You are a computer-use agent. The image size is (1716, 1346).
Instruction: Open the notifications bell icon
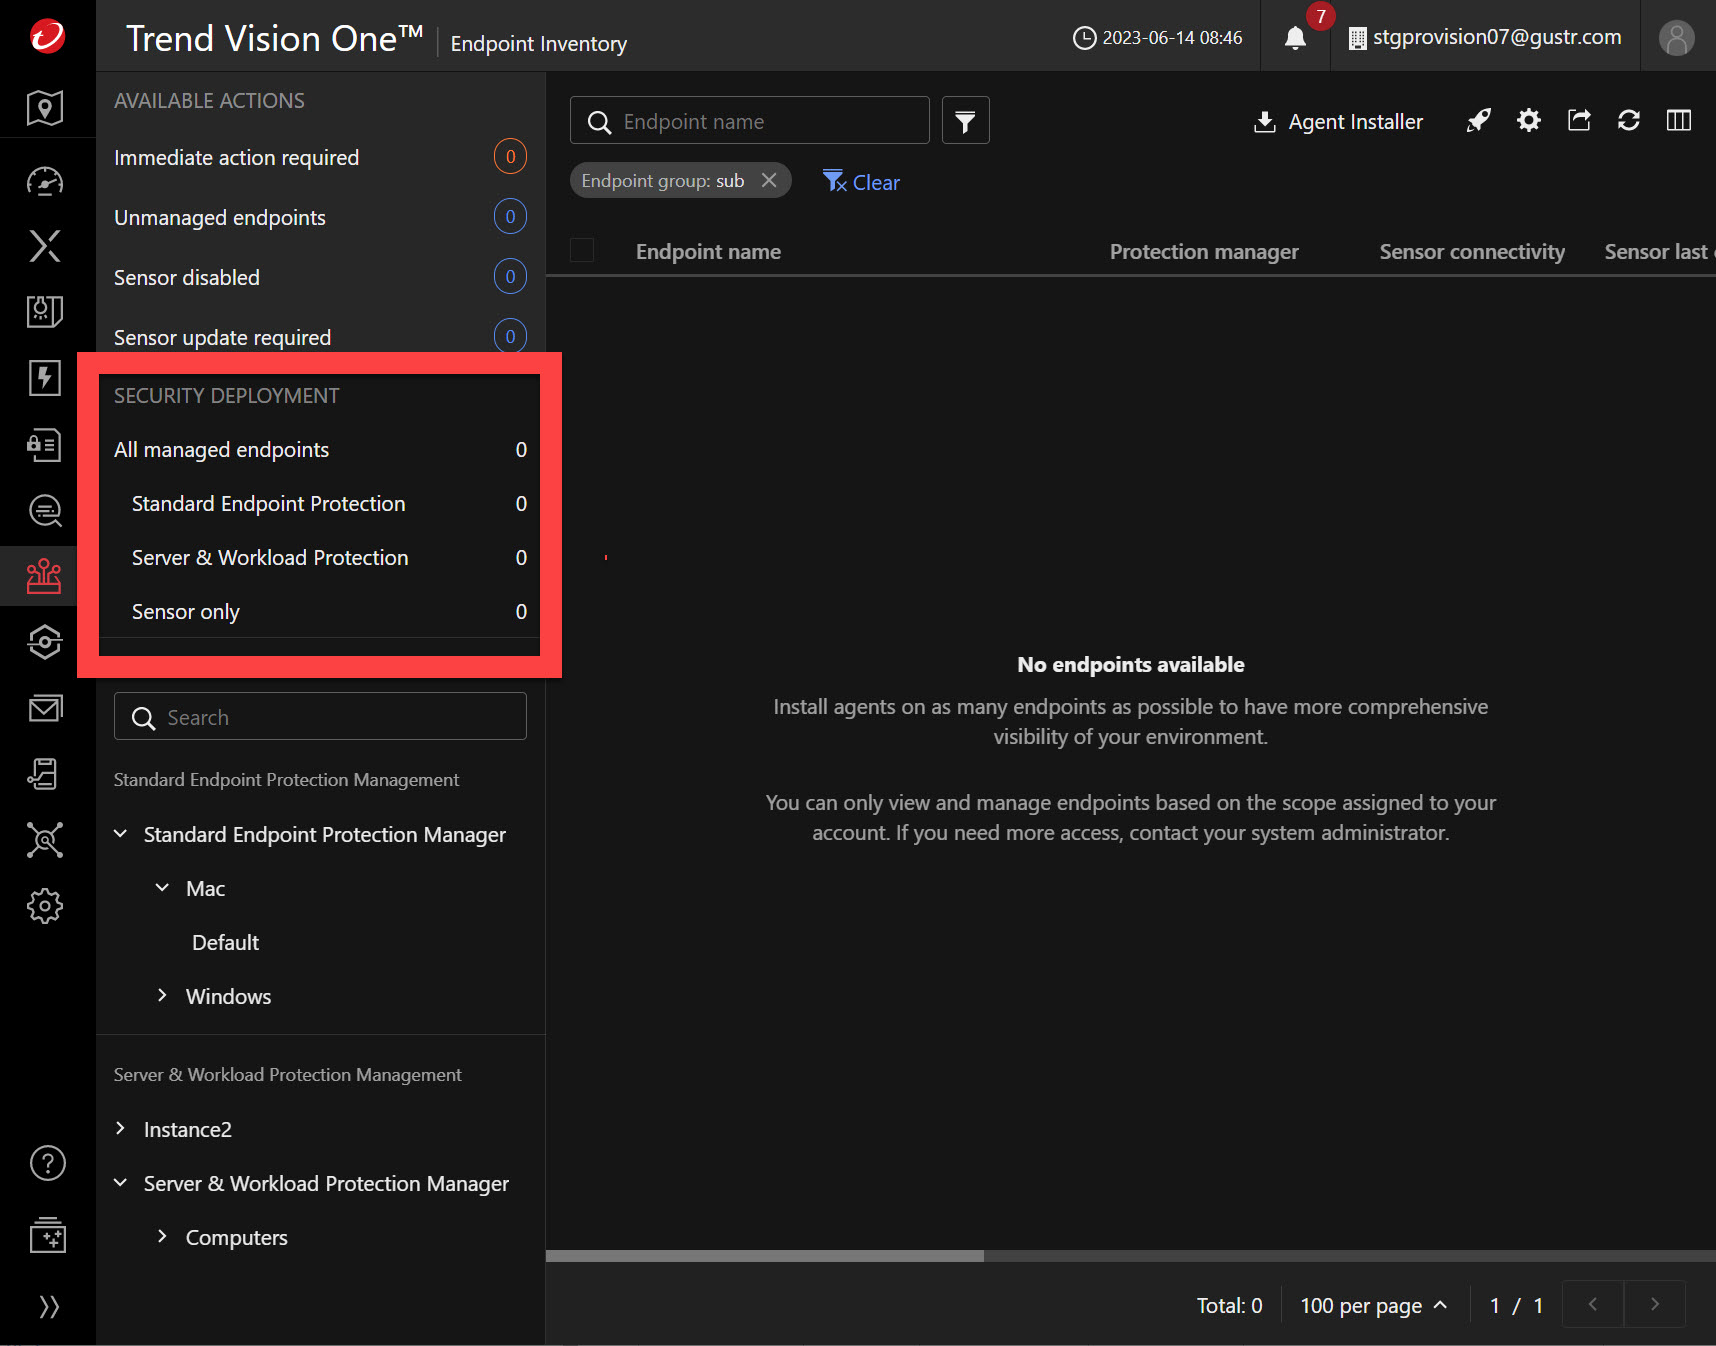point(1295,38)
